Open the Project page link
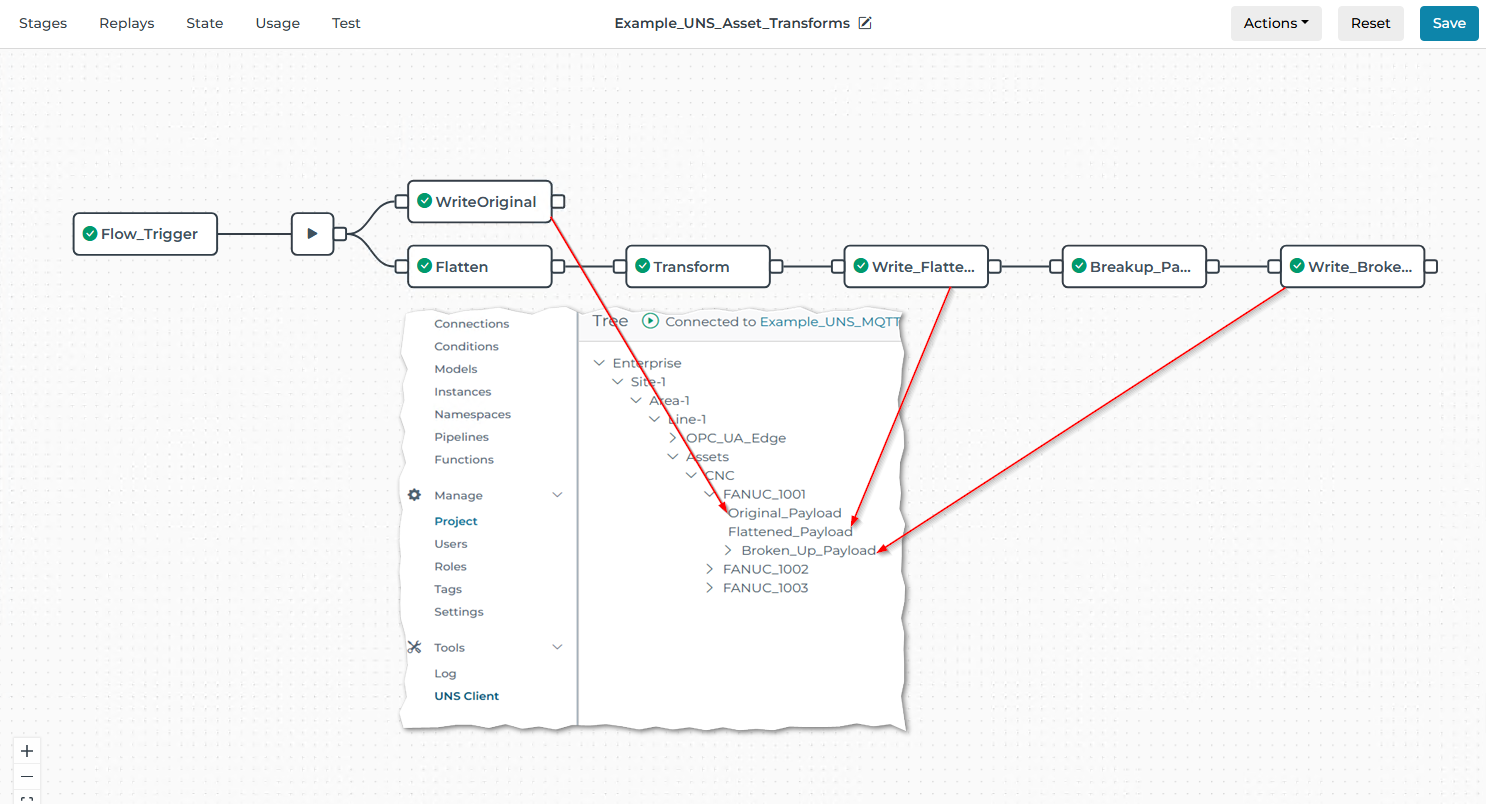Viewport: 1486px width, 804px height. [456, 521]
